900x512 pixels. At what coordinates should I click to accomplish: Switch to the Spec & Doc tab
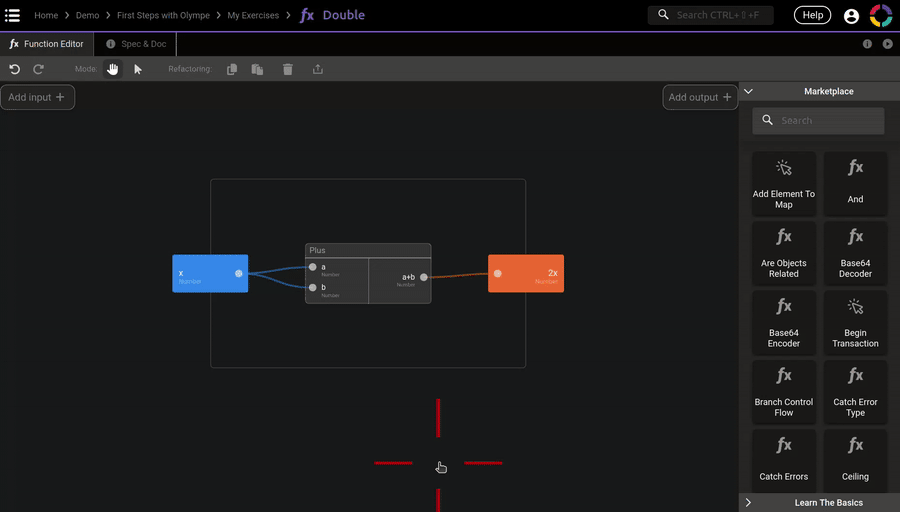click(x=136, y=44)
